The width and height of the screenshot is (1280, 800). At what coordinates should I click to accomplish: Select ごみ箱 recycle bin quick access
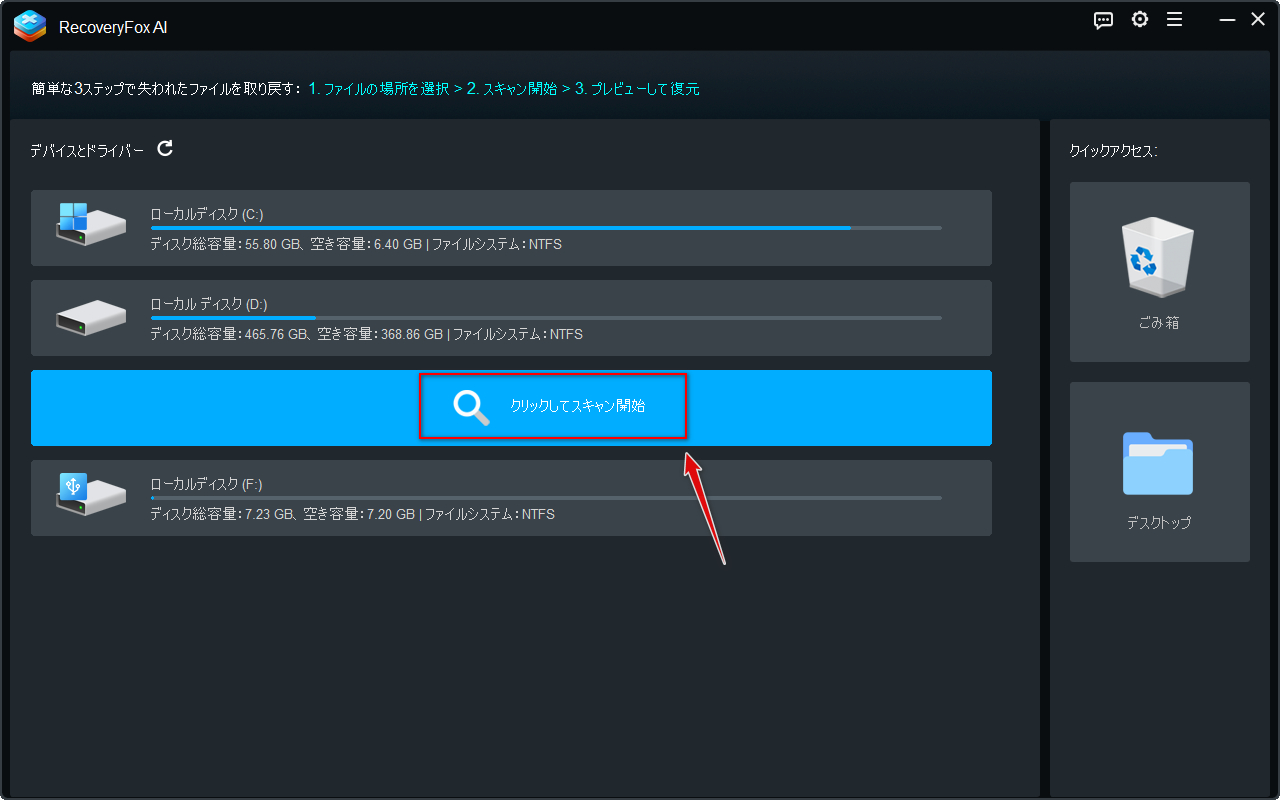pyautogui.click(x=1159, y=272)
